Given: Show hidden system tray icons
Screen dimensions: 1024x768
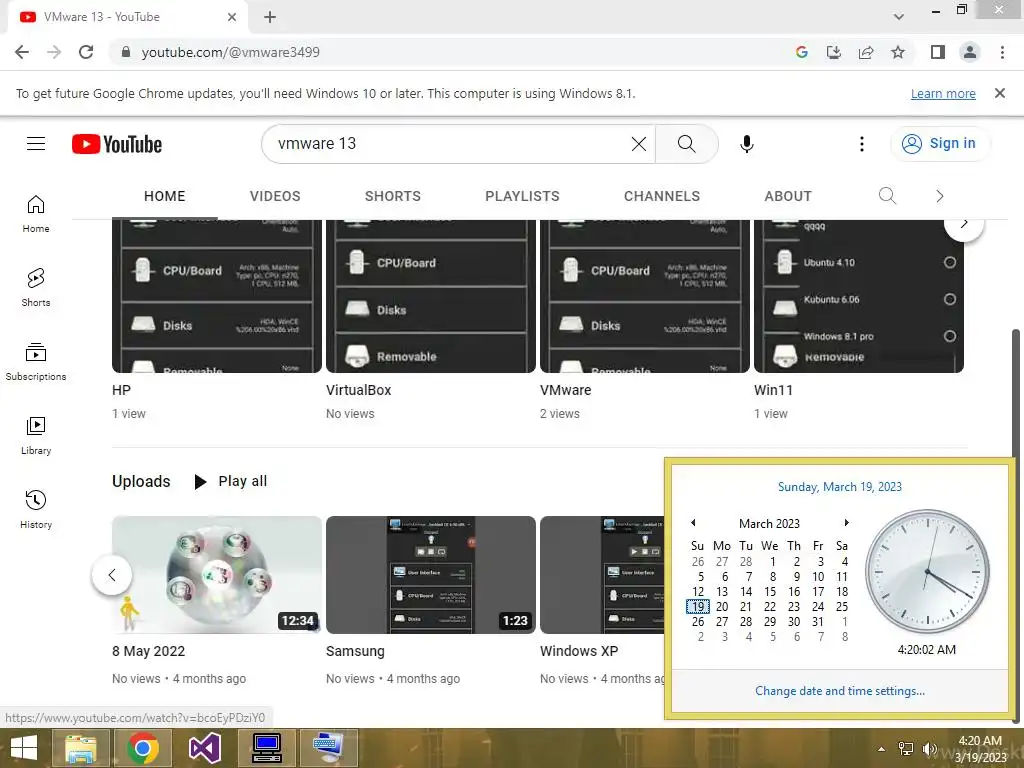Looking at the screenshot, I should [x=882, y=749].
